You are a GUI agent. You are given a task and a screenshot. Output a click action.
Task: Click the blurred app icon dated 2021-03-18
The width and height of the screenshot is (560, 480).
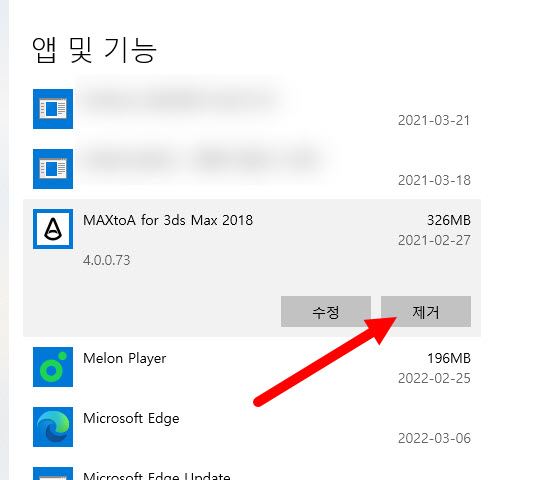pyautogui.click(x=53, y=169)
